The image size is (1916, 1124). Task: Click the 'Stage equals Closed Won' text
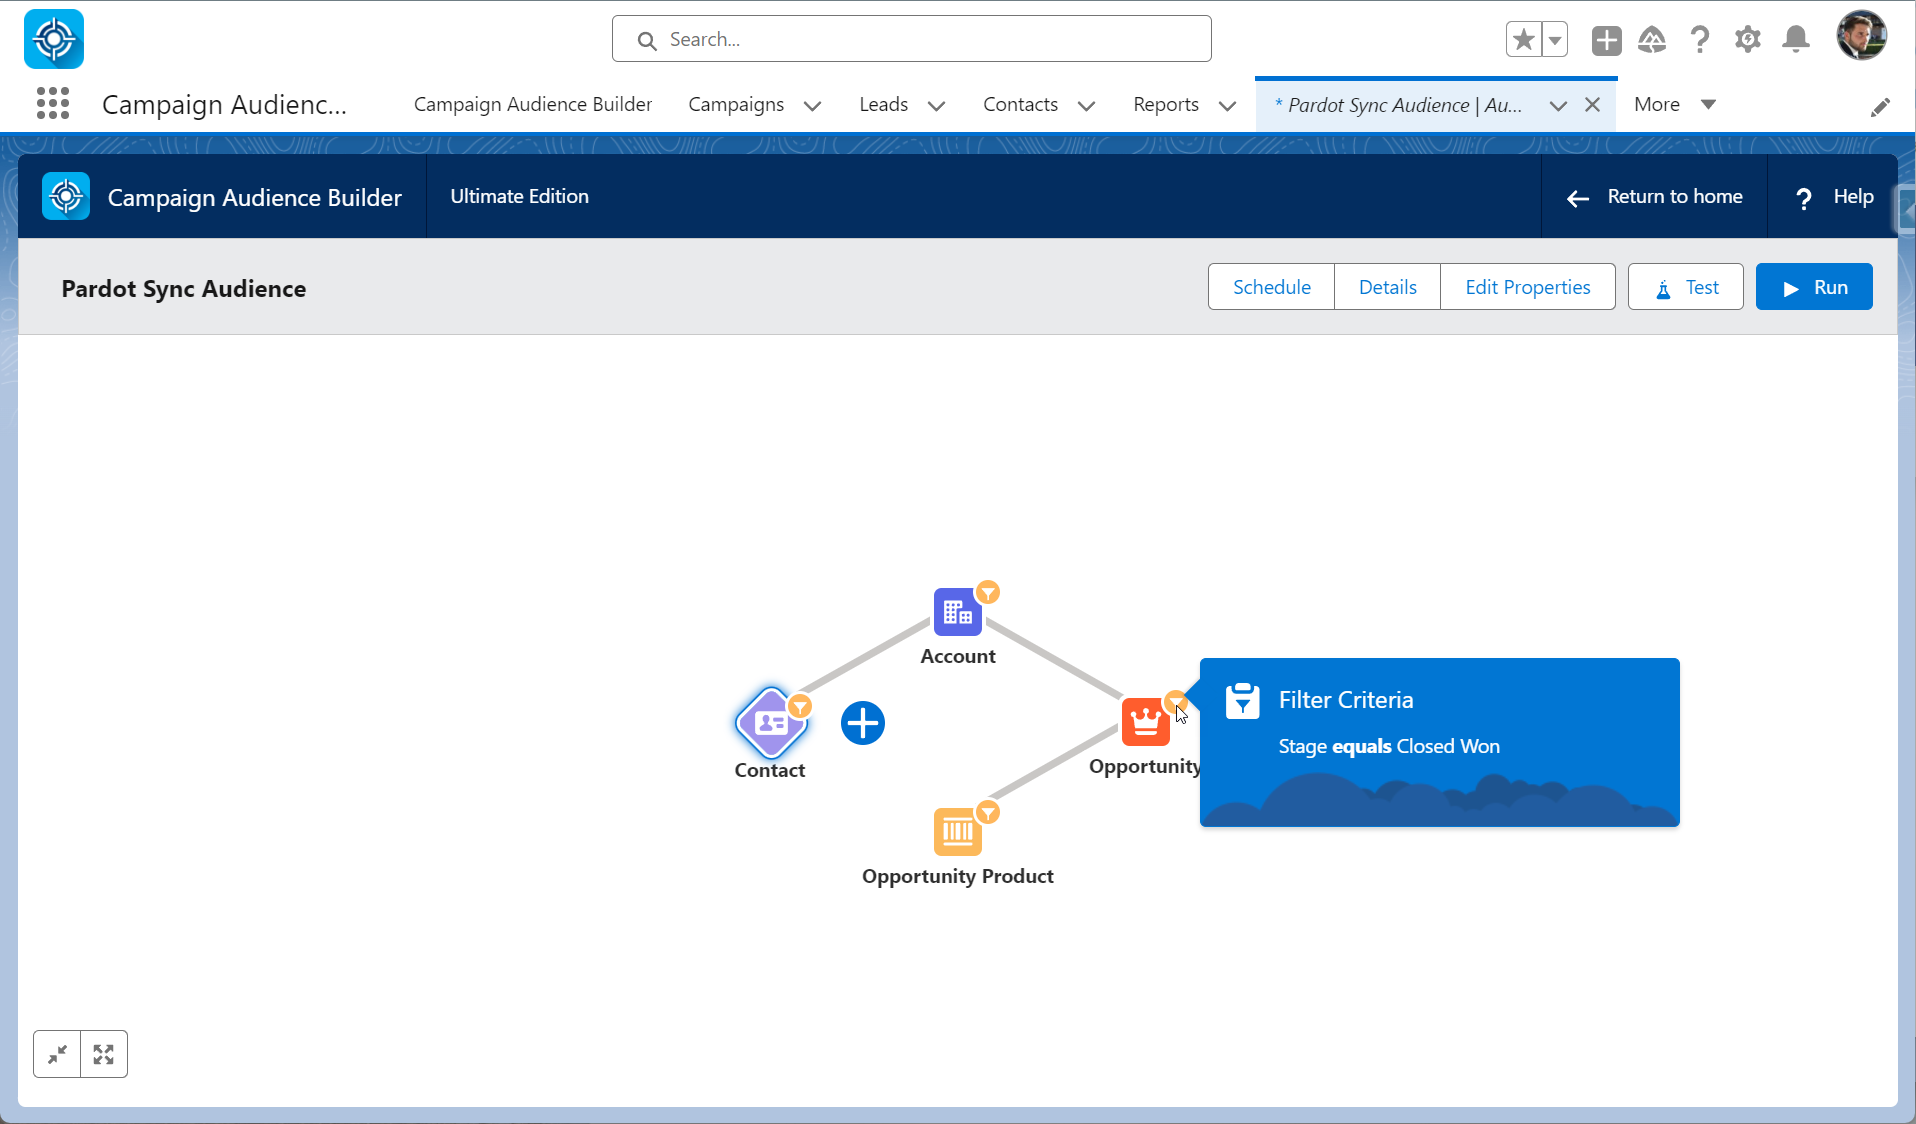coord(1389,746)
